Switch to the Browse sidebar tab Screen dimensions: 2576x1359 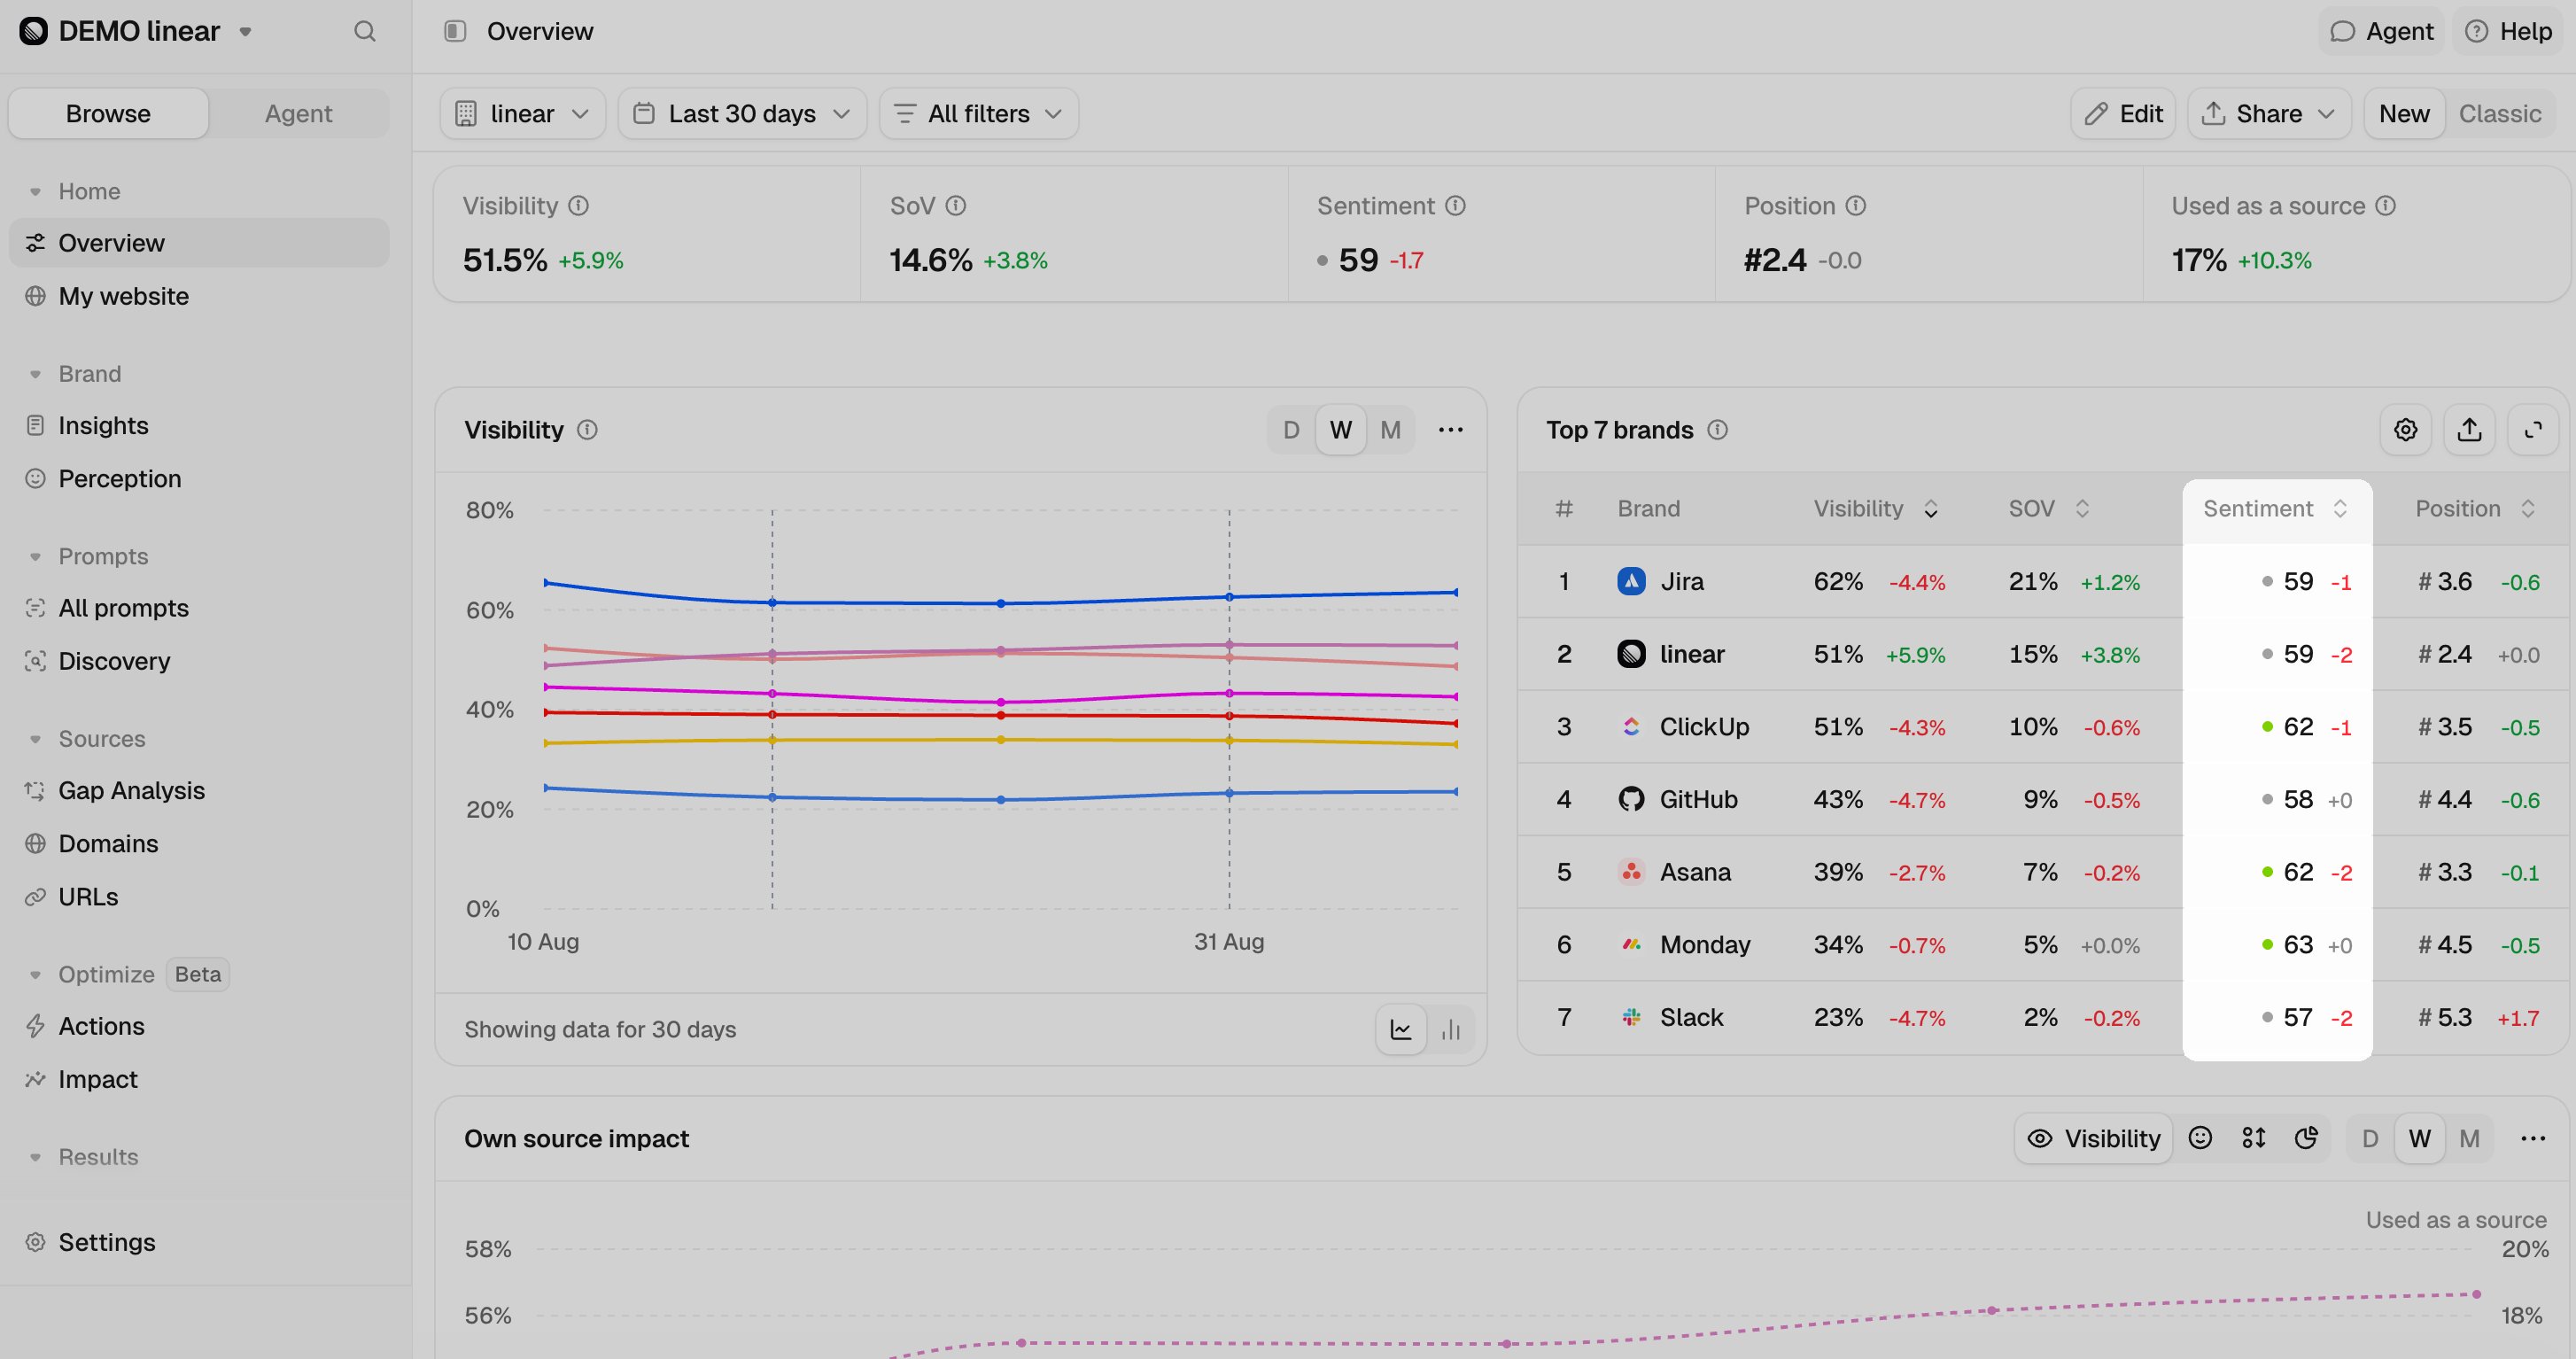[x=108, y=114]
